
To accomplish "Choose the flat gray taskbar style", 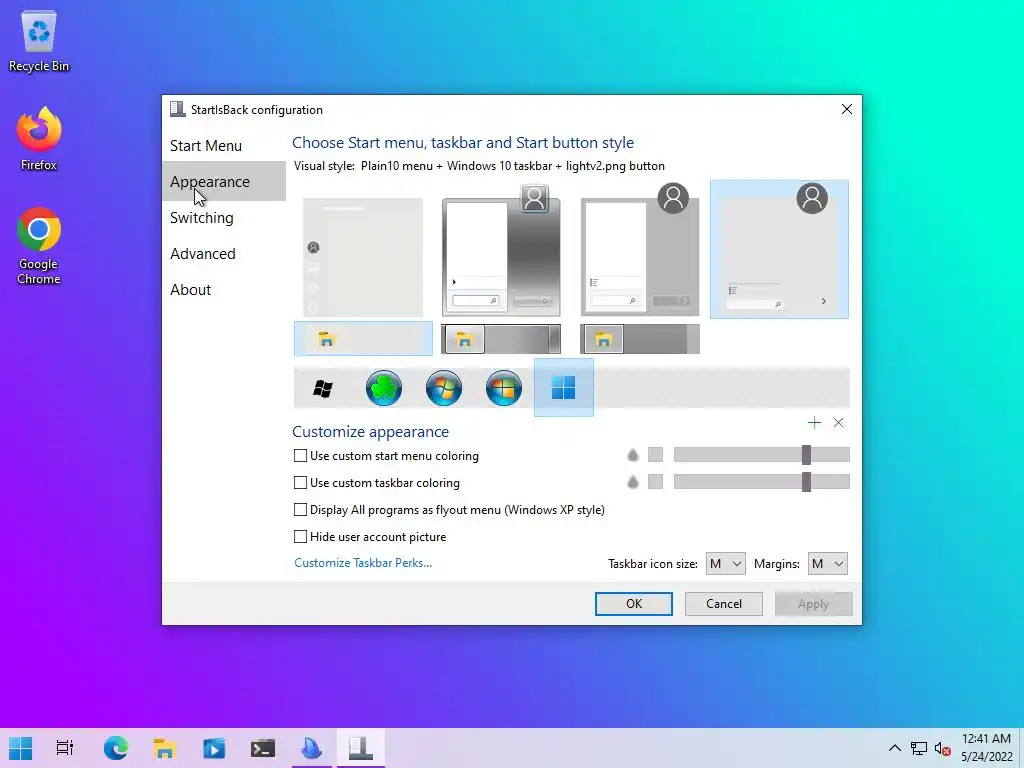I will [640, 339].
